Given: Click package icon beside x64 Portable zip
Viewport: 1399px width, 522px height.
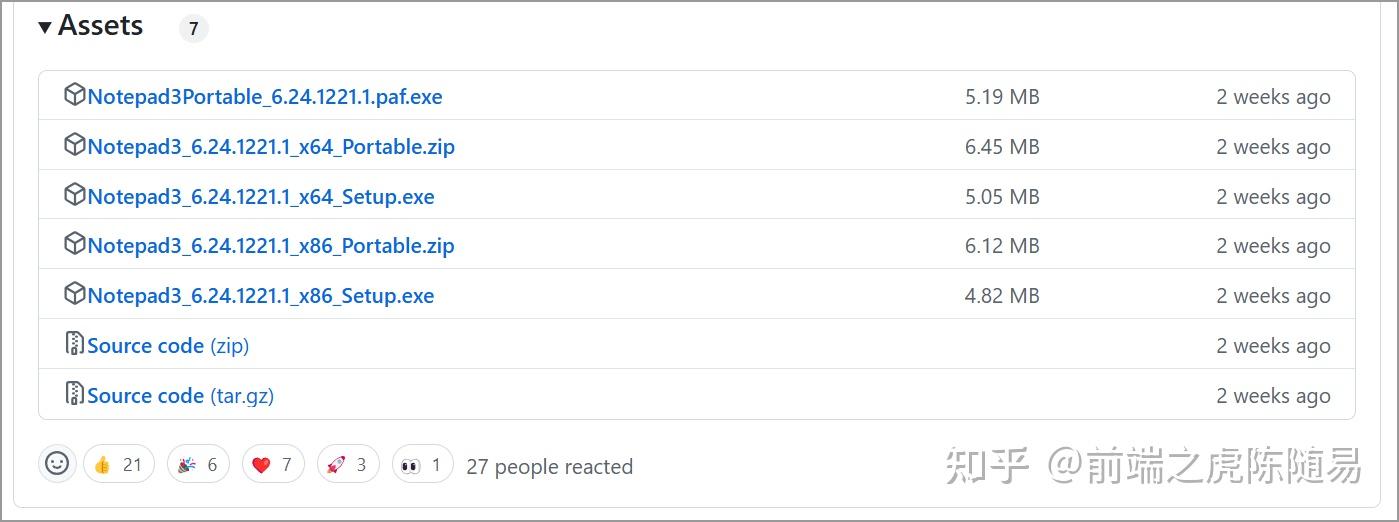Looking at the screenshot, I should coord(74,145).
